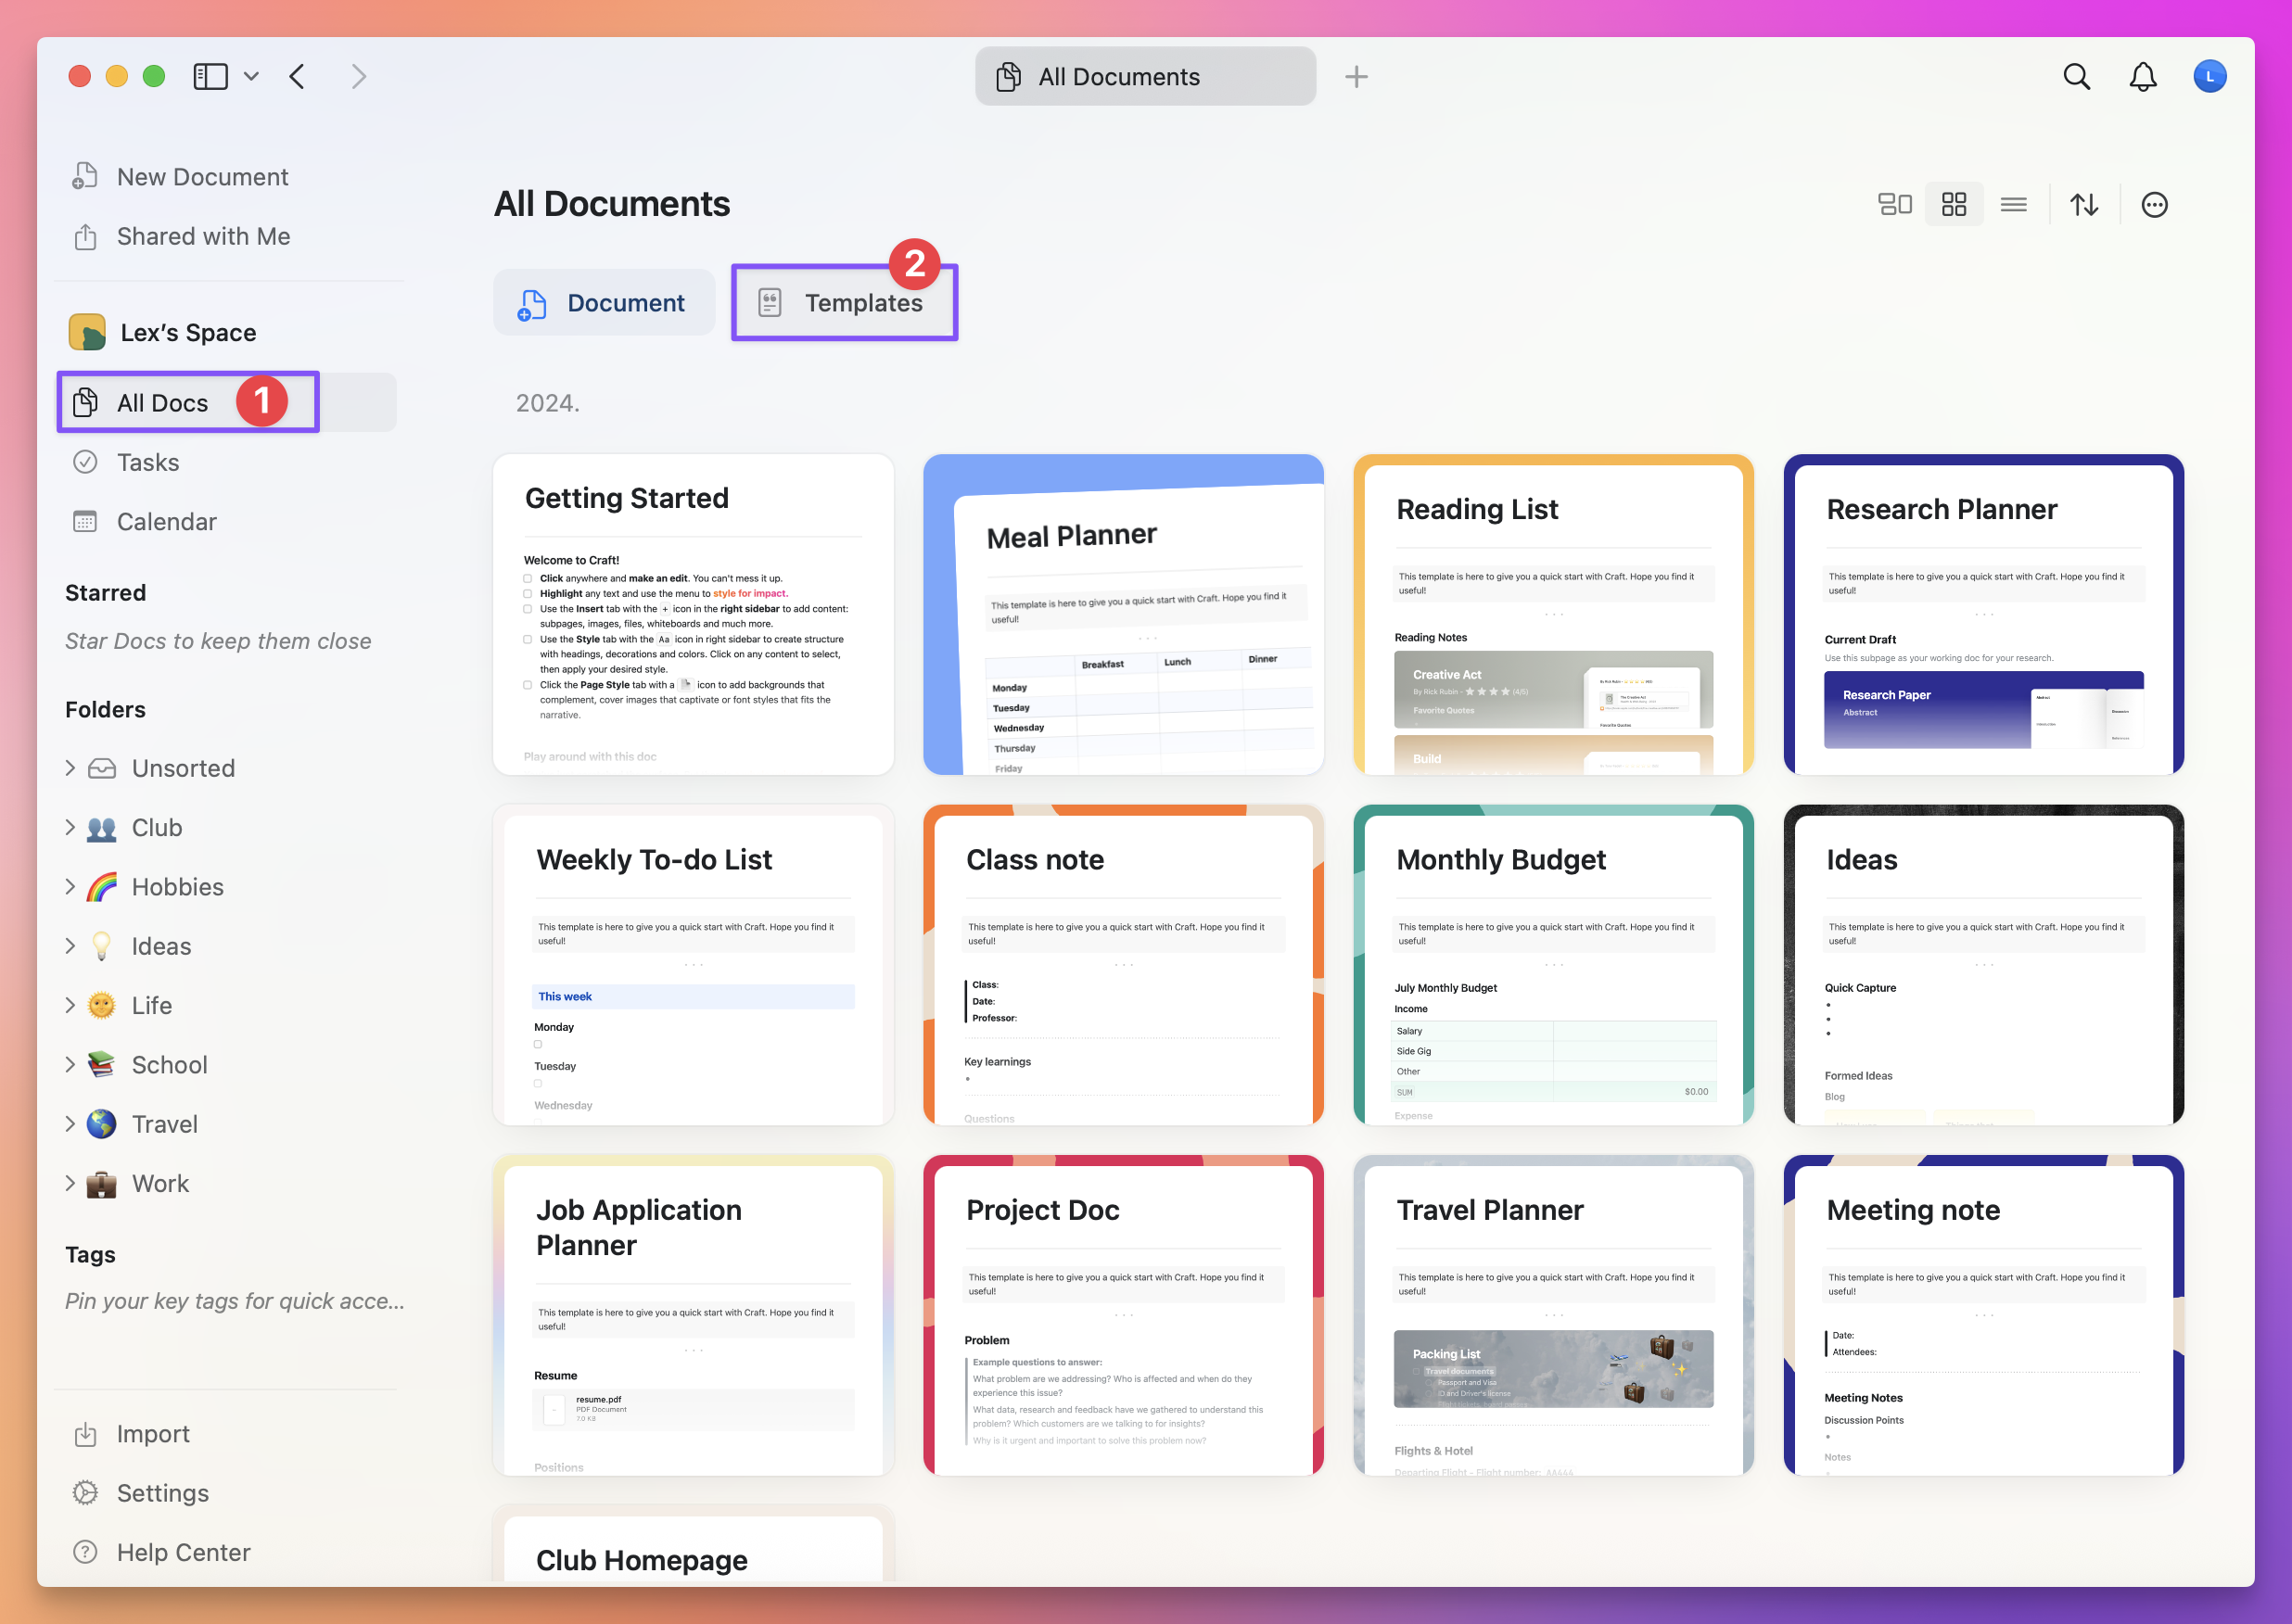Click New Document

(202, 176)
